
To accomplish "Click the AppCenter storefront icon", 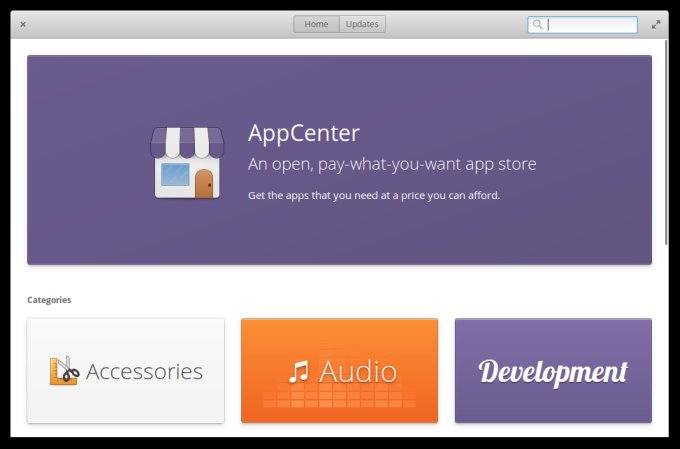I will [187, 163].
